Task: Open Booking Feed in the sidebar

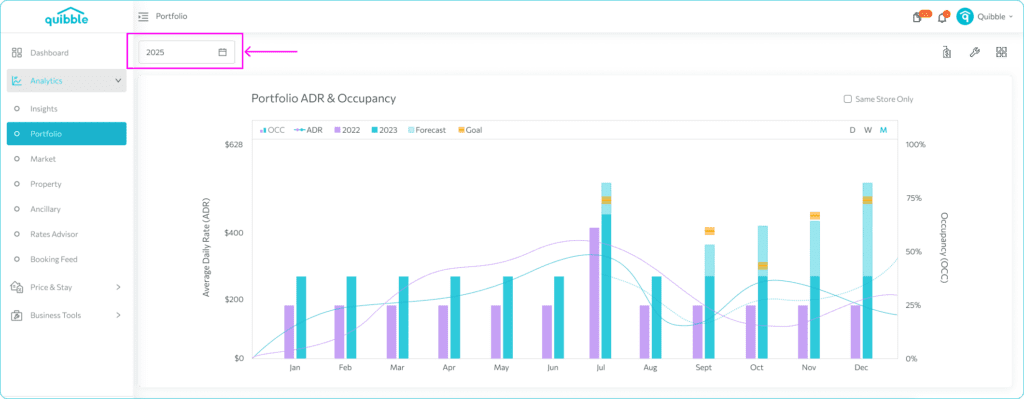Action: (x=54, y=259)
